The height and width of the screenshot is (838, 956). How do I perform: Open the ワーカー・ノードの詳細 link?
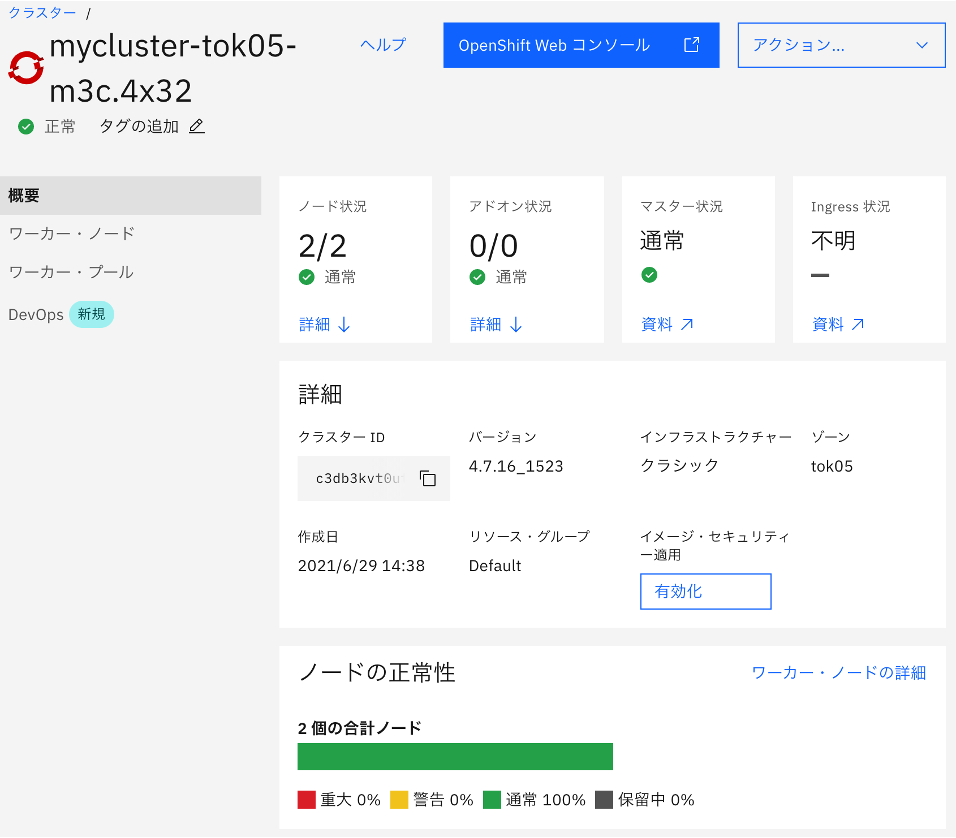coord(839,673)
